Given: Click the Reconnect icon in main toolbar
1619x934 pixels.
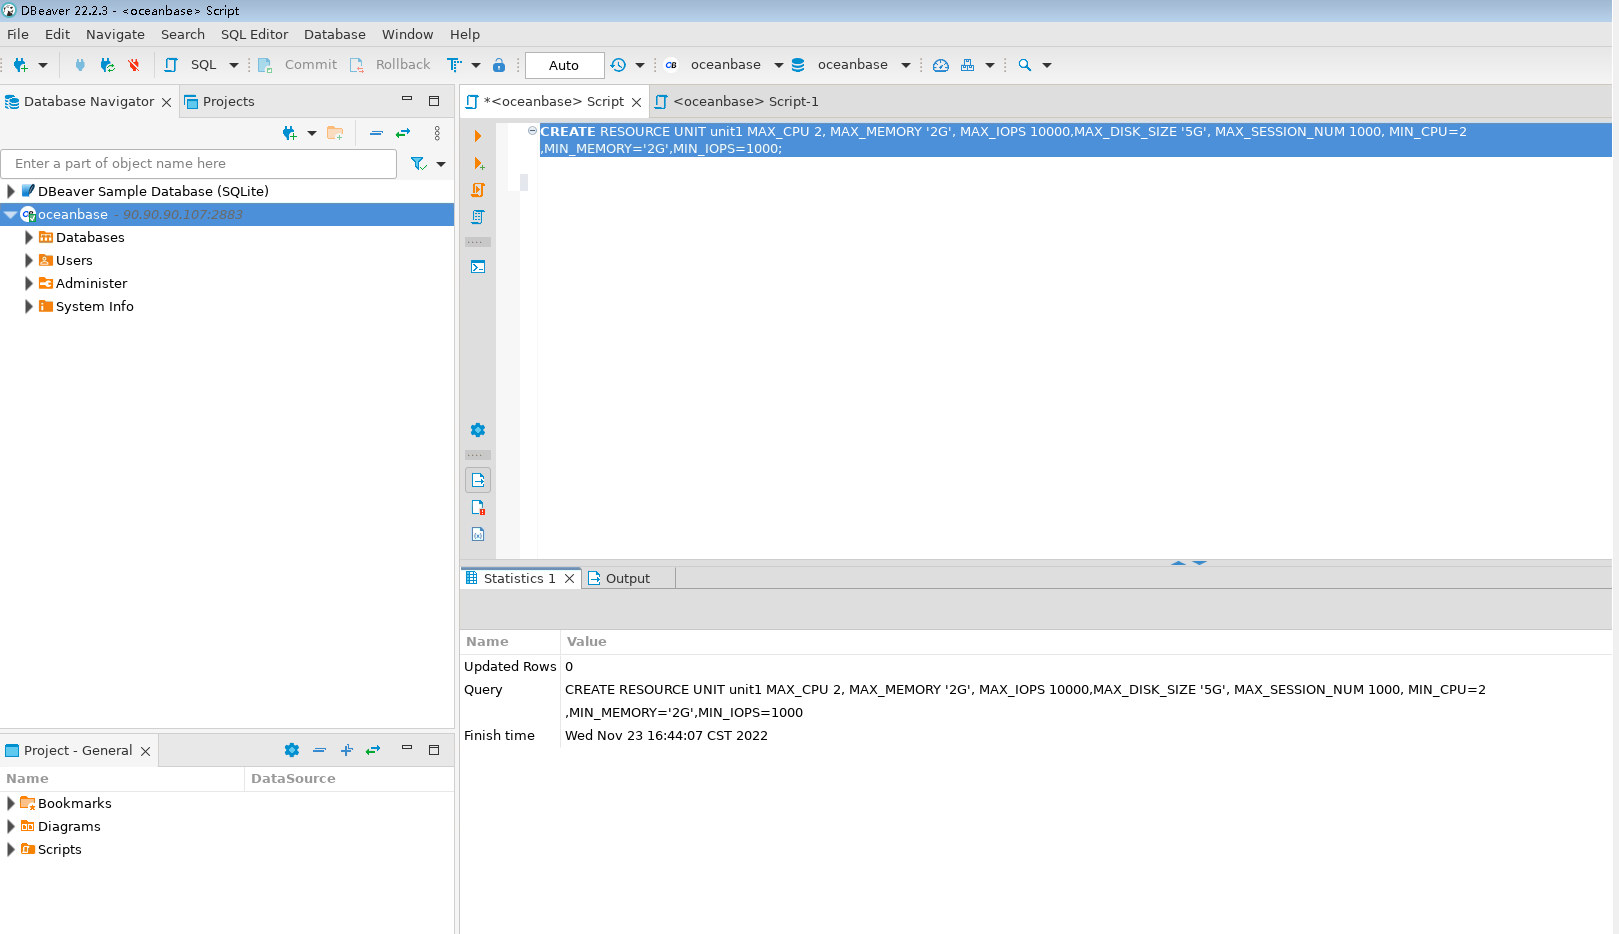Looking at the screenshot, I should coord(107,65).
